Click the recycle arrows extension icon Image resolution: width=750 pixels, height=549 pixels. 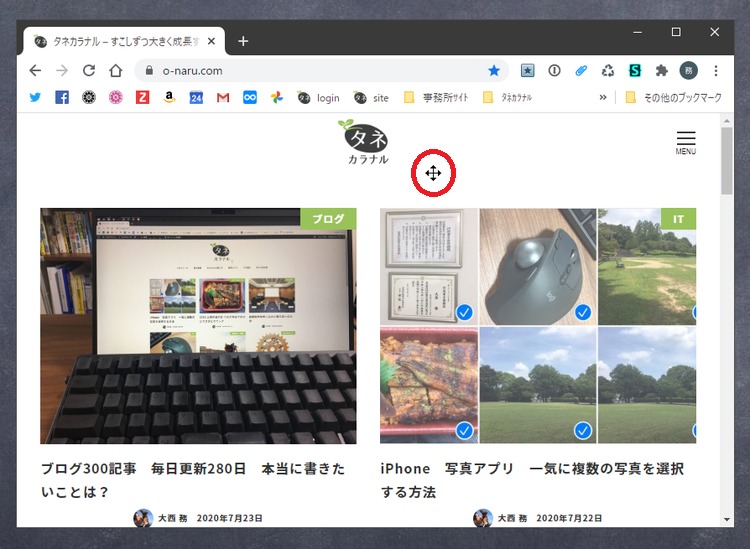pos(608,71)
